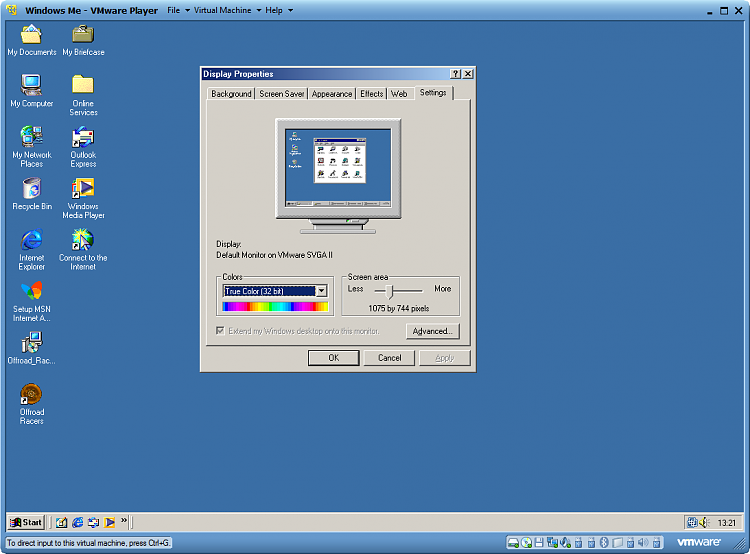Close the Display Properties dialog
Screen dimensions: 750x554
click(468, 74)
